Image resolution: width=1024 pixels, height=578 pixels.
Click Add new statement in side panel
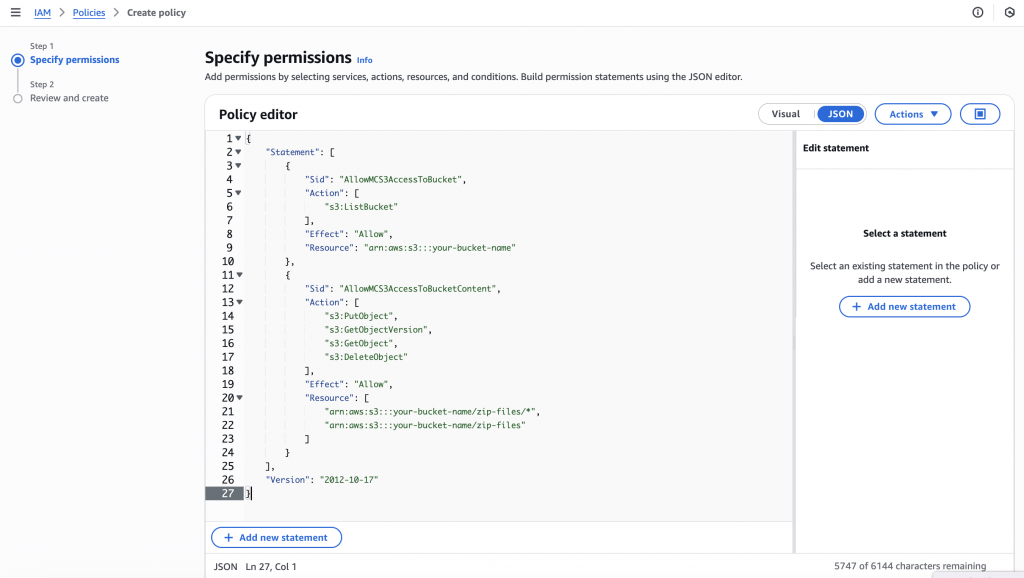pyautogui.click(x=904, y=307)
